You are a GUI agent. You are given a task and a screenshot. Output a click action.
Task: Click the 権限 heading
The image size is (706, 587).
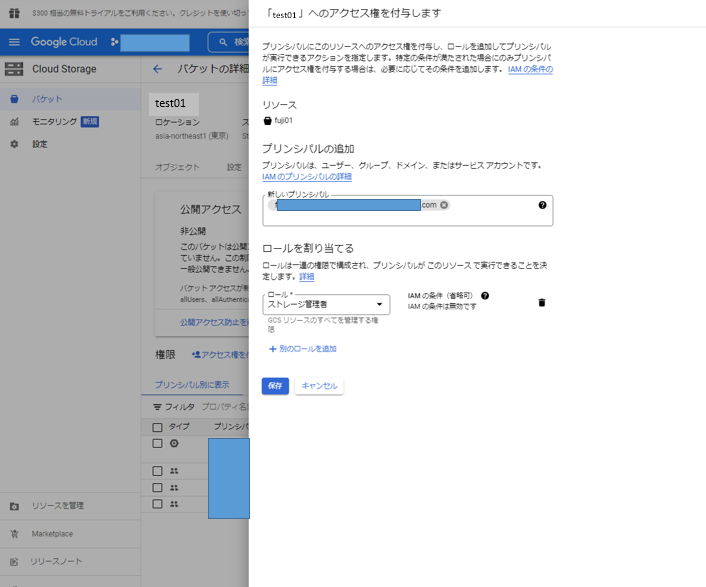(165, 355)
